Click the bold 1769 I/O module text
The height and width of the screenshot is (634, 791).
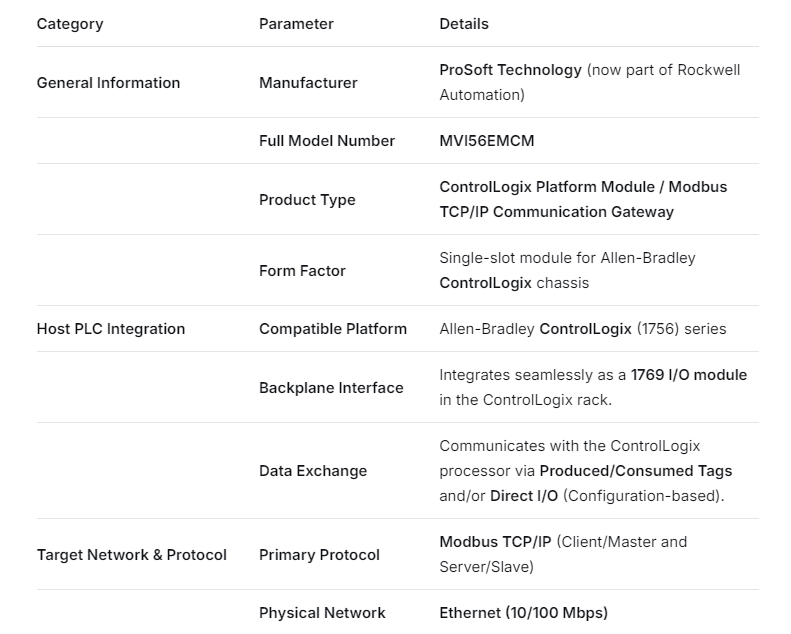click(689, 375)
